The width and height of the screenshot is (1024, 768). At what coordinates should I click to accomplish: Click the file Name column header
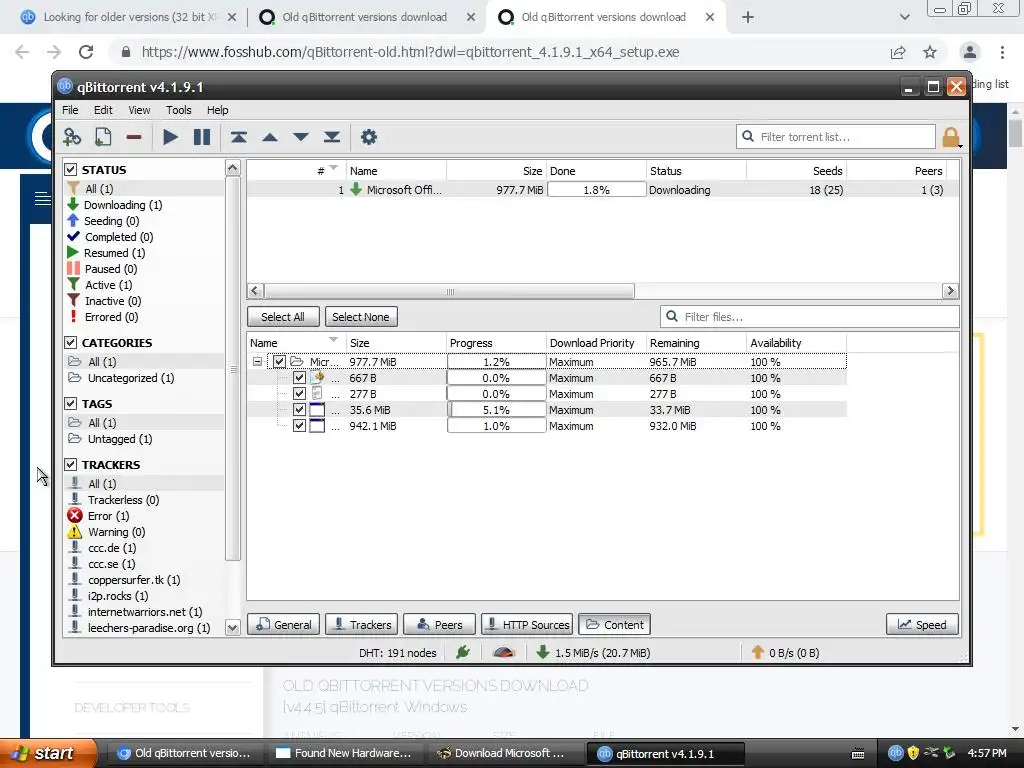tap(296, 343)
